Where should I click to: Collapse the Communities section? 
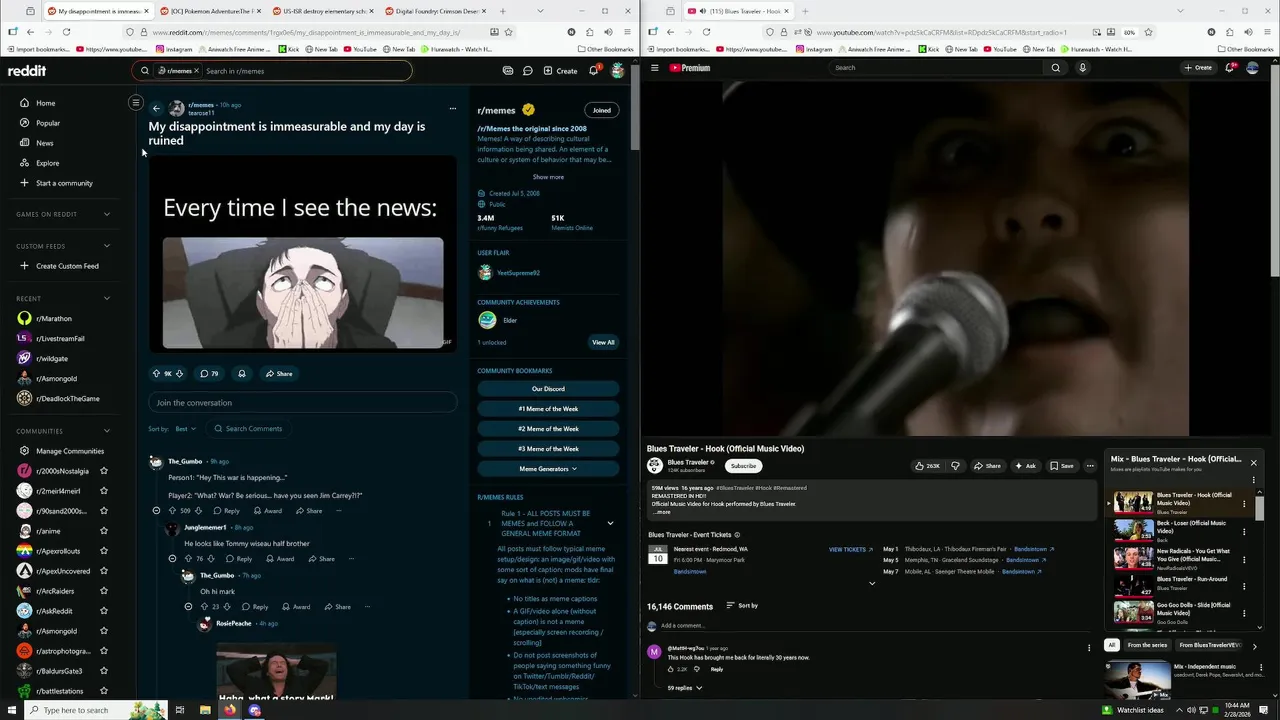(107, 431)
